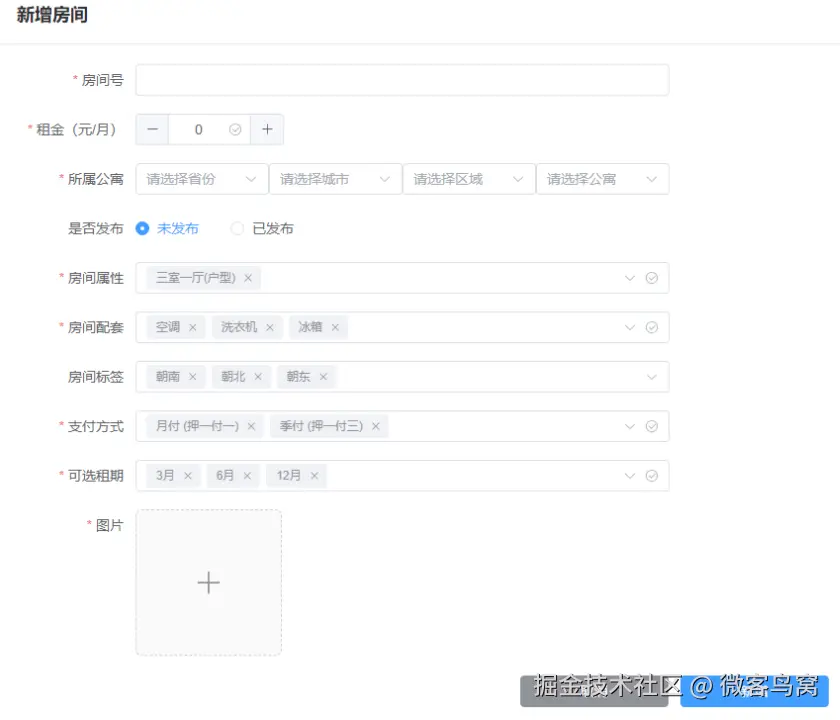This screenshot has height=720, width=840.
Task: Remove the 朝东 tag
Action: pos(323,377)
